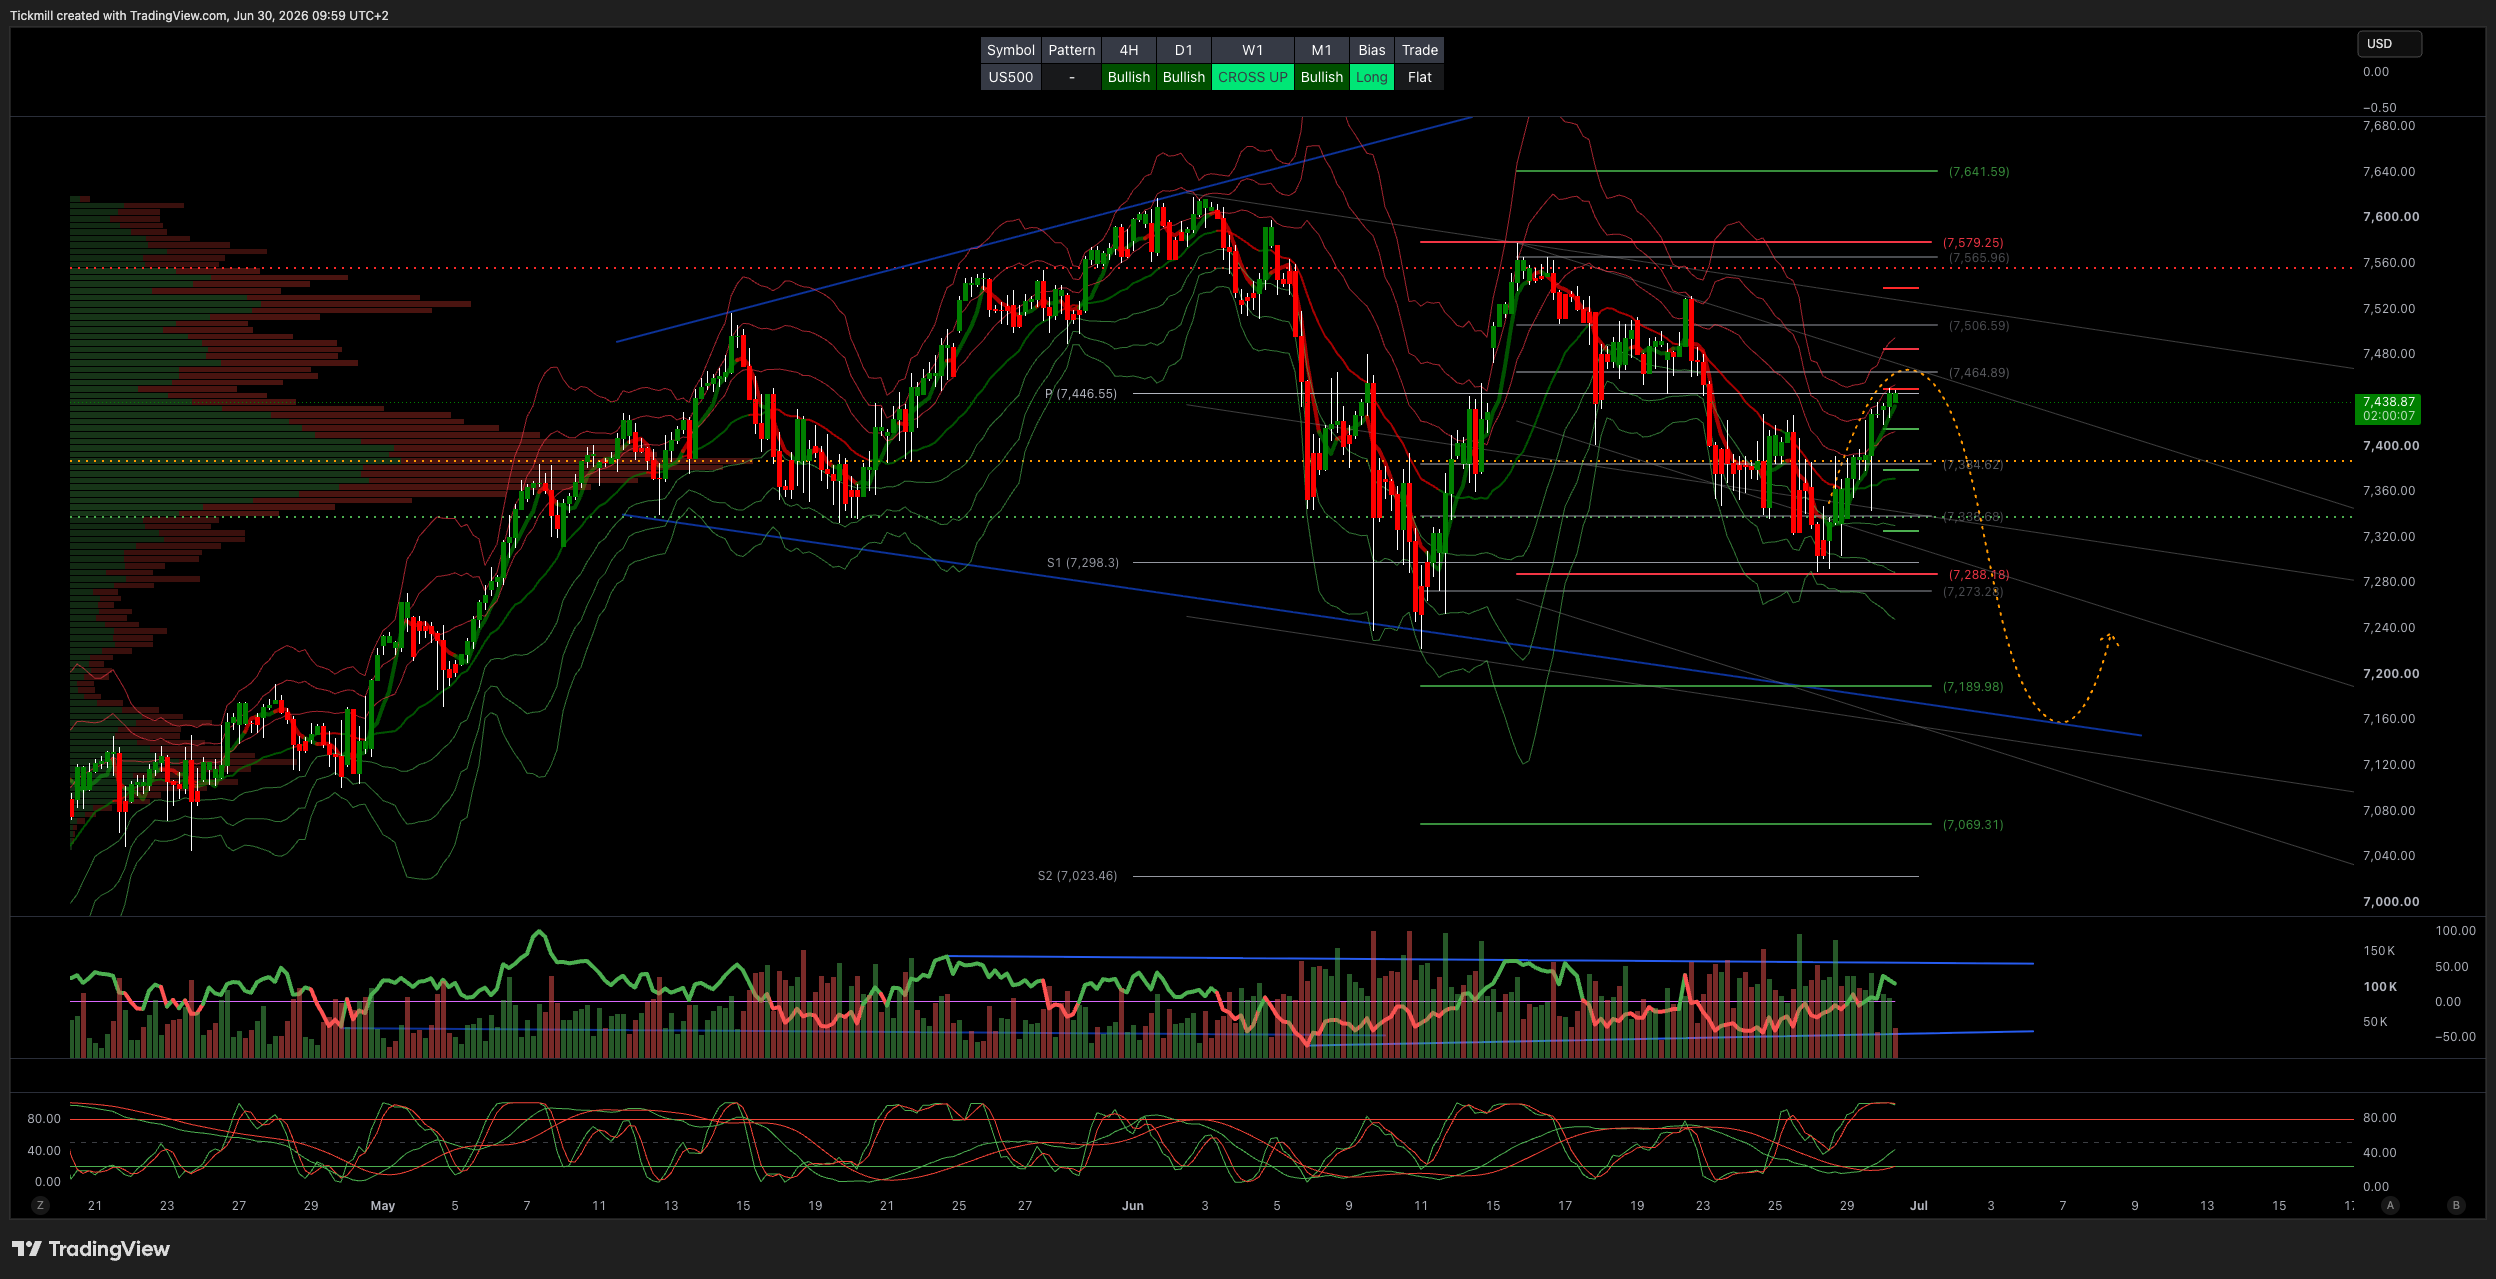Click the Bias column header
Image resolution: width=2496 pixels, height=1279 pixels.
pyautogui.click(x=1372, y=50)
